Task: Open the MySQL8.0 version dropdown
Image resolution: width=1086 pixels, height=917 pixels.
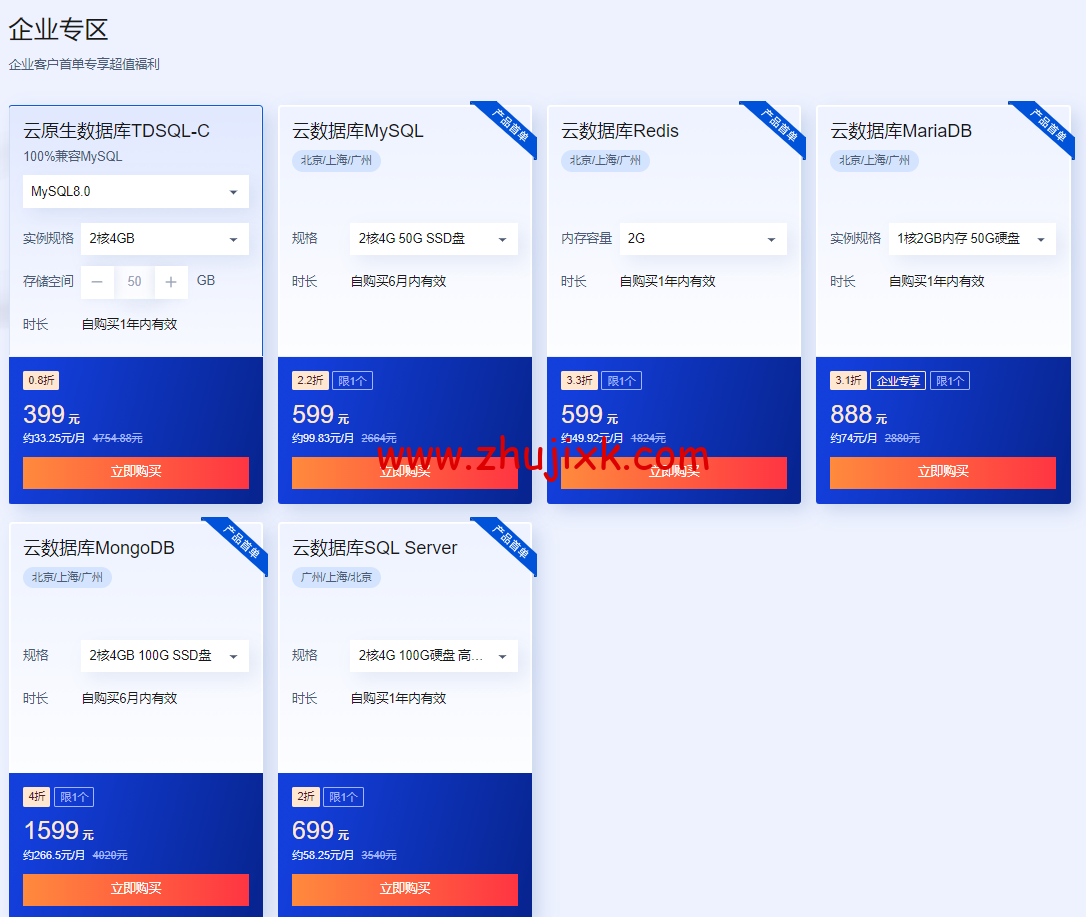Action: coord(136,191)
